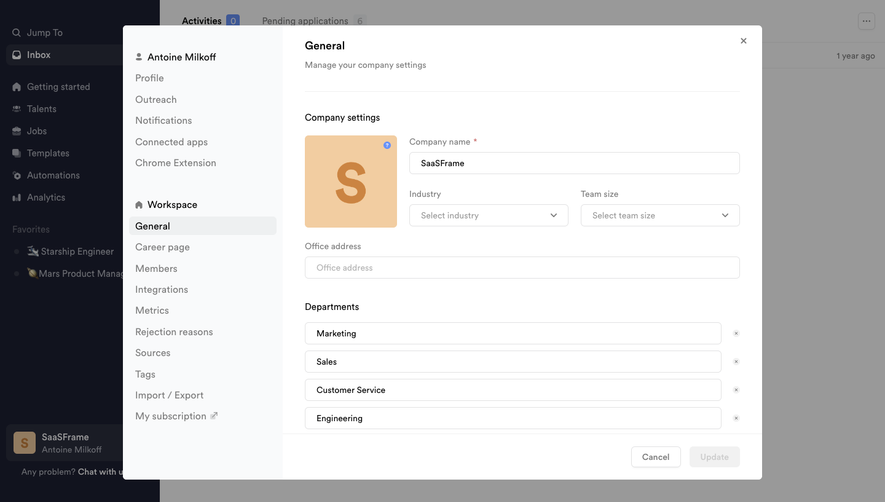
Task: Click the help badge on company logo
Action: click(x=387, y=145)
